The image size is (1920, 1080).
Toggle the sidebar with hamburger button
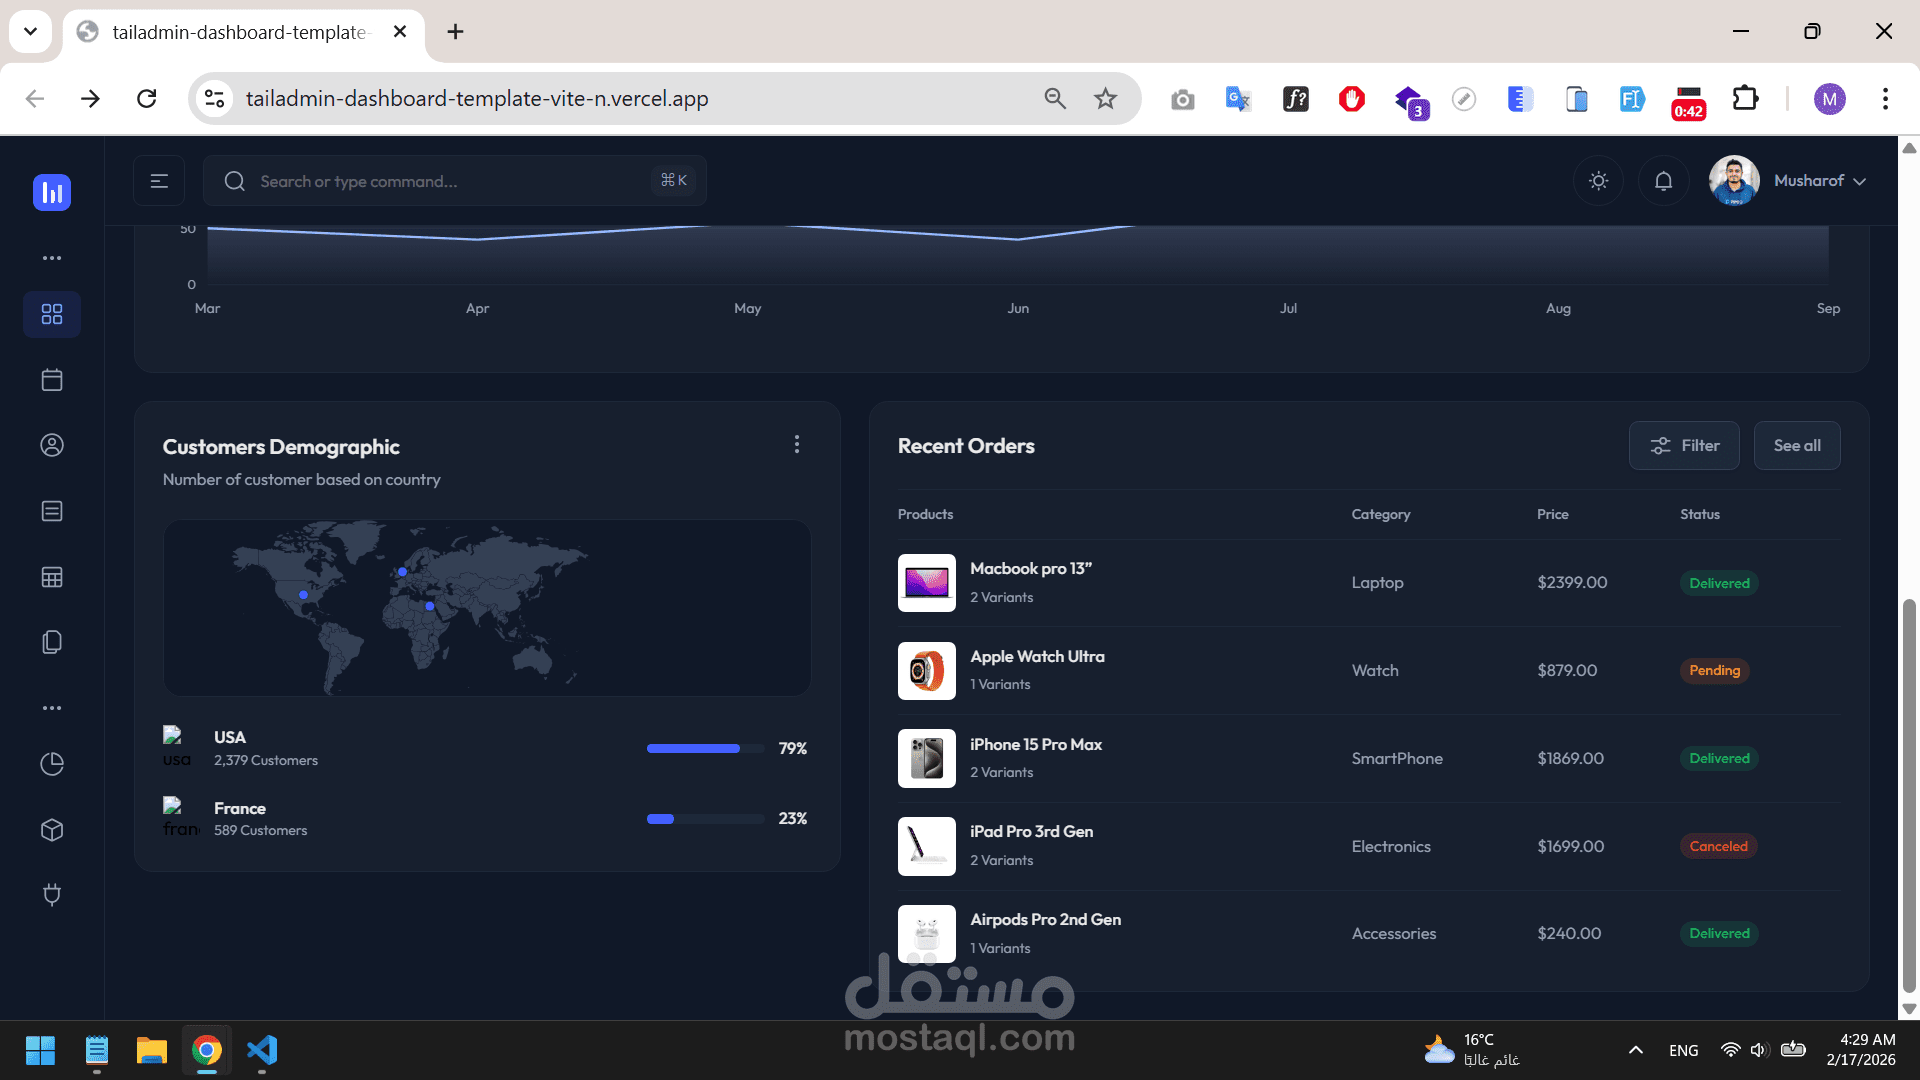159,181
